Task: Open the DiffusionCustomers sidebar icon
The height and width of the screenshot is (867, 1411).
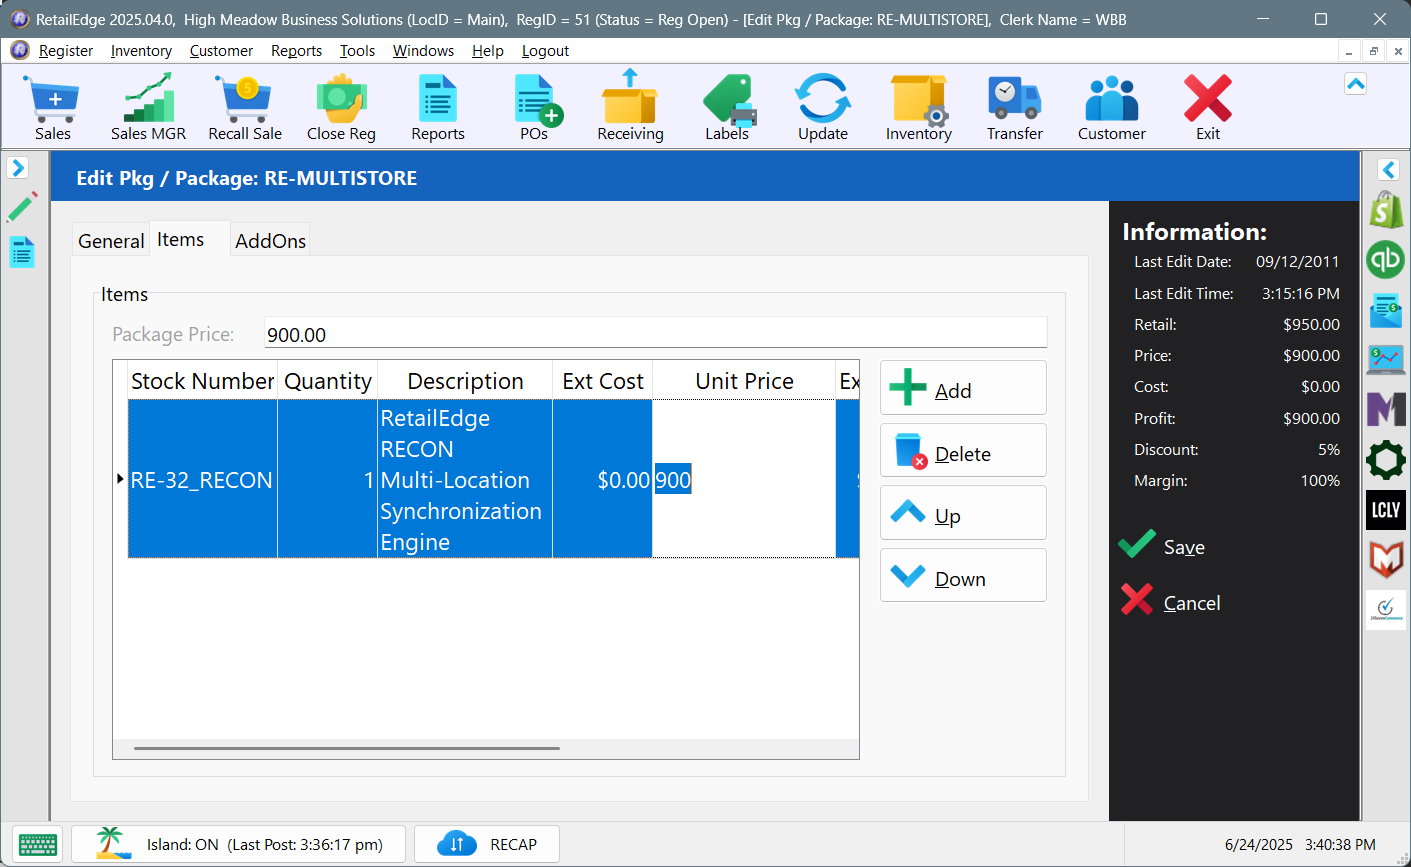Action: (x=1386, y=609)
